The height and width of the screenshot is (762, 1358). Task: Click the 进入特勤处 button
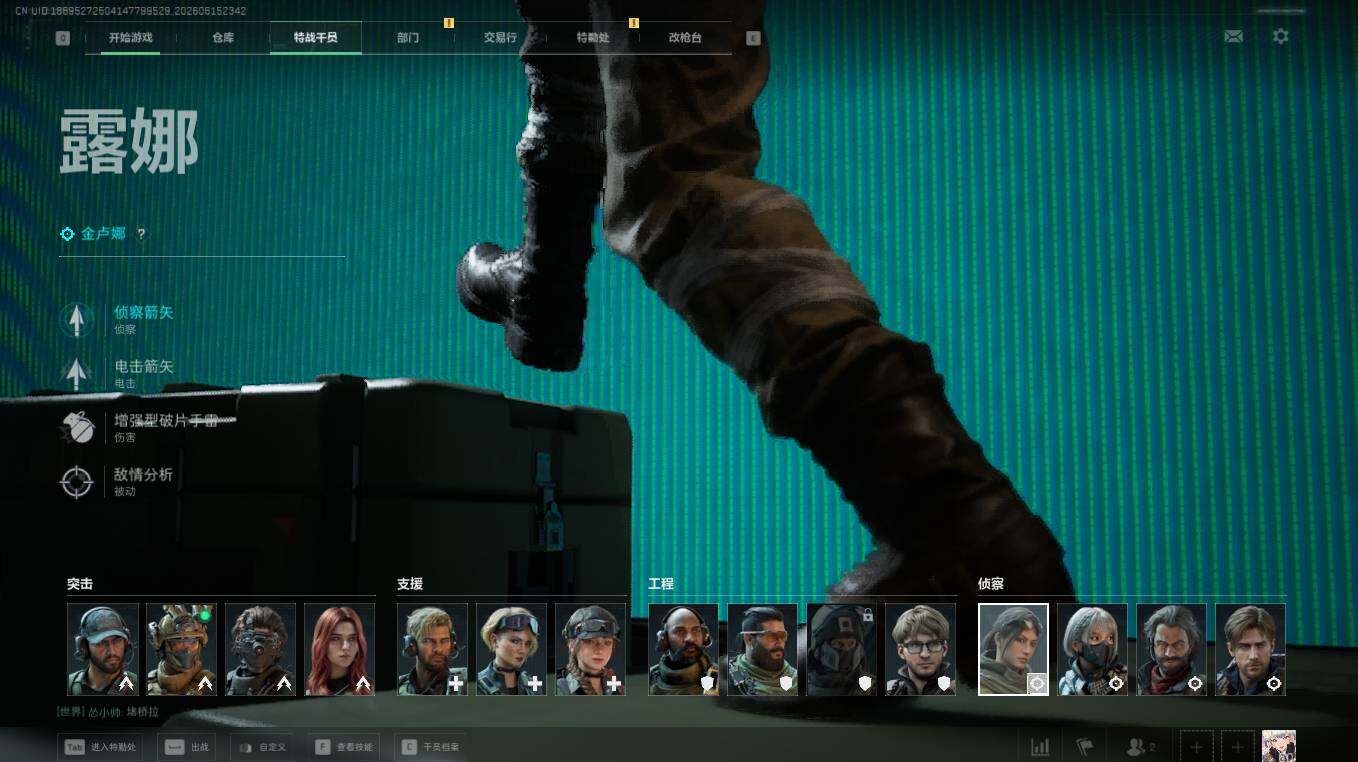click(101, 747)
